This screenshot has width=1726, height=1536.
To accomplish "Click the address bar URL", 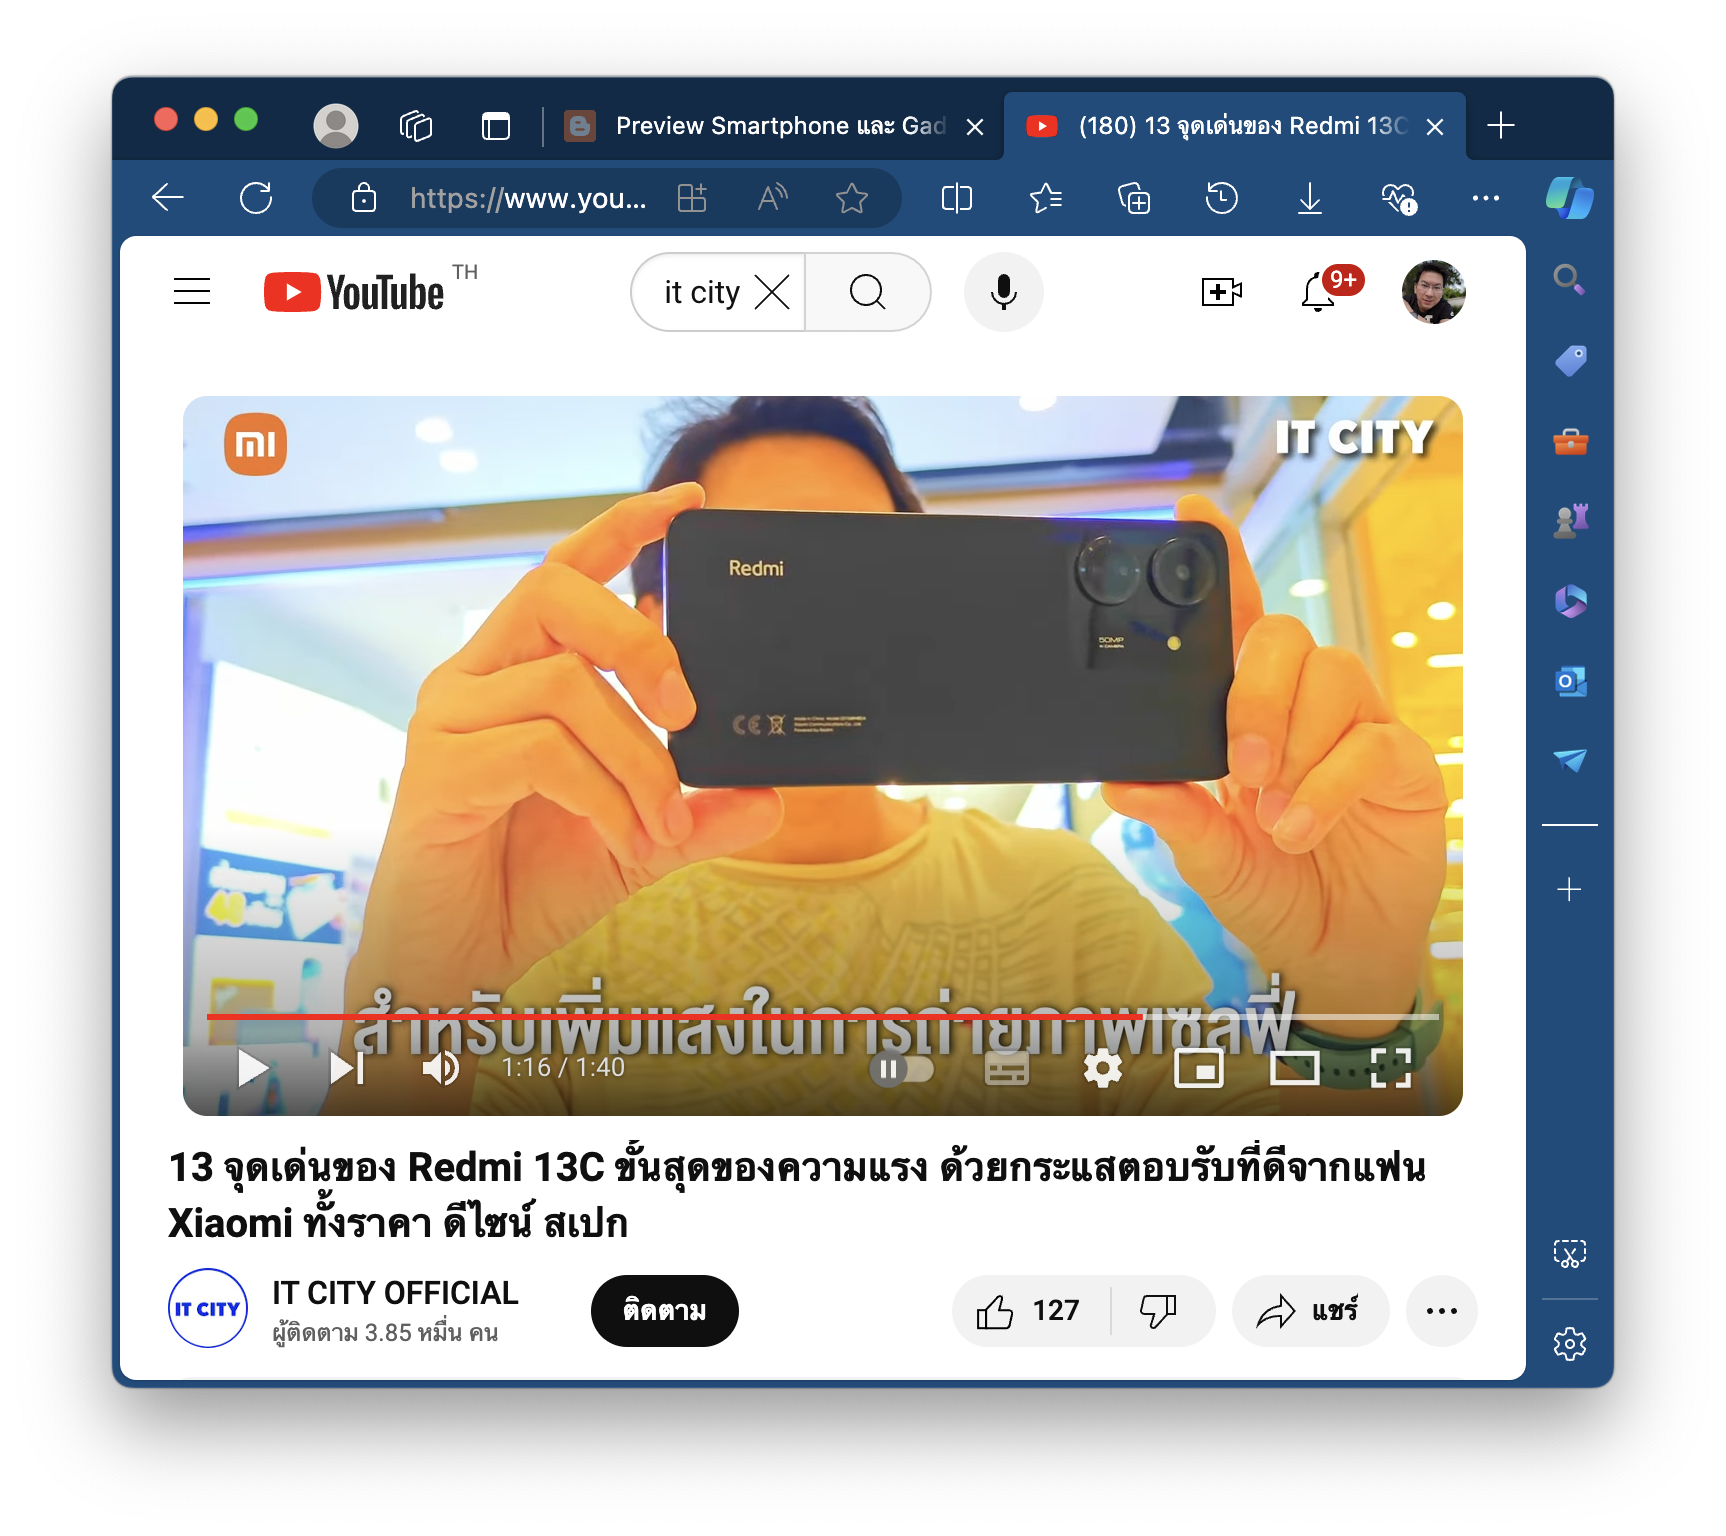I will [x=527, y=198].
